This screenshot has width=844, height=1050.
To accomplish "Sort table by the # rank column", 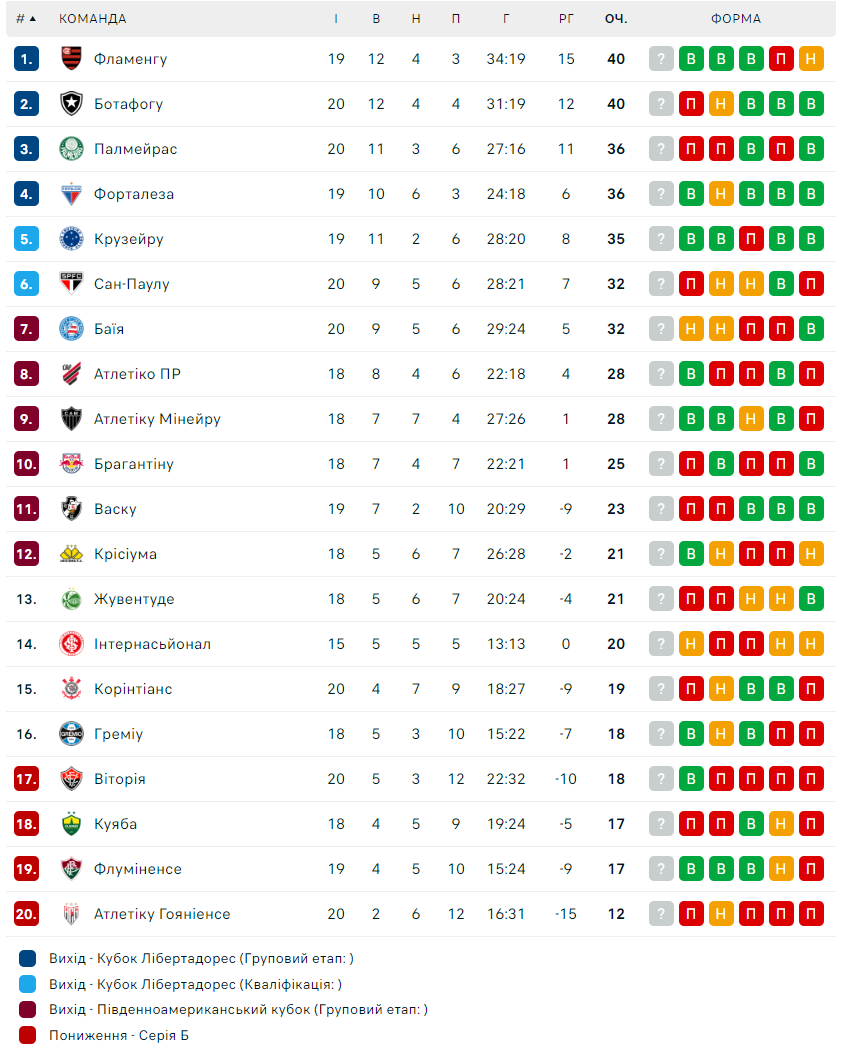I will click(x=25, y=19).
